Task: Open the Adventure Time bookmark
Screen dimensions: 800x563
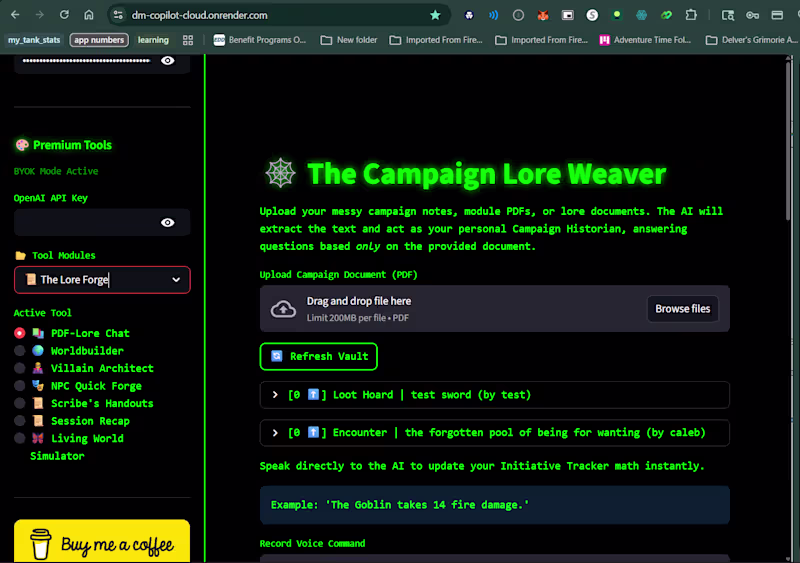Action: coord(645,40)
